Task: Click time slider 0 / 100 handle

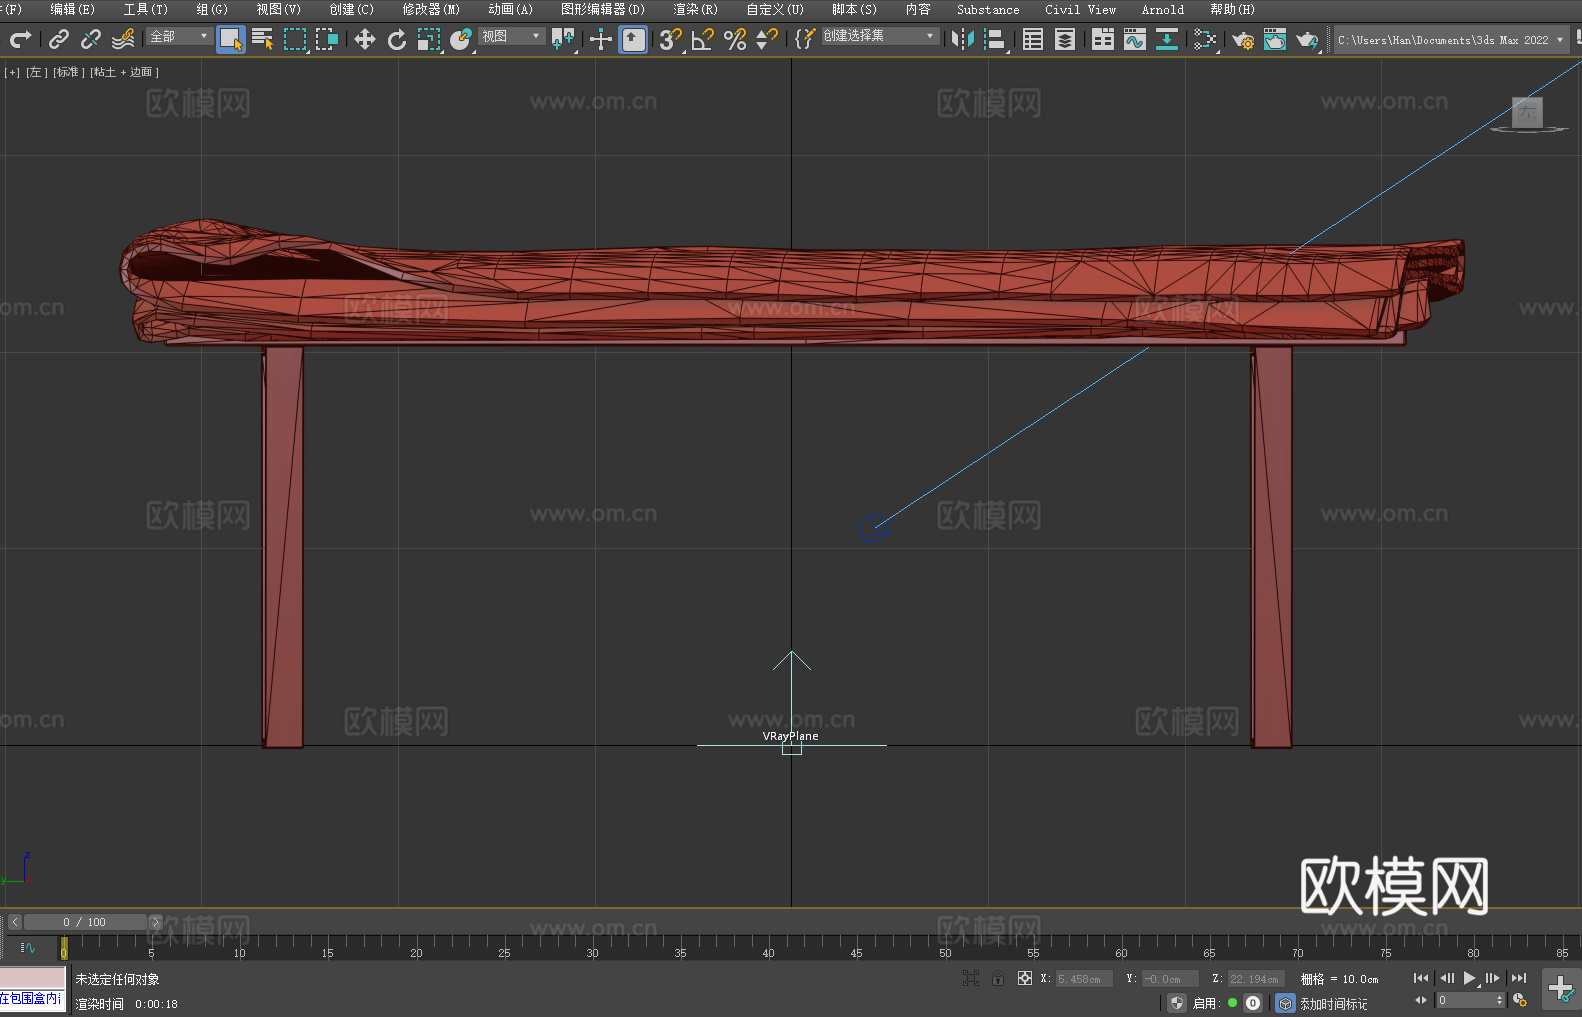Action: [85, 922]
